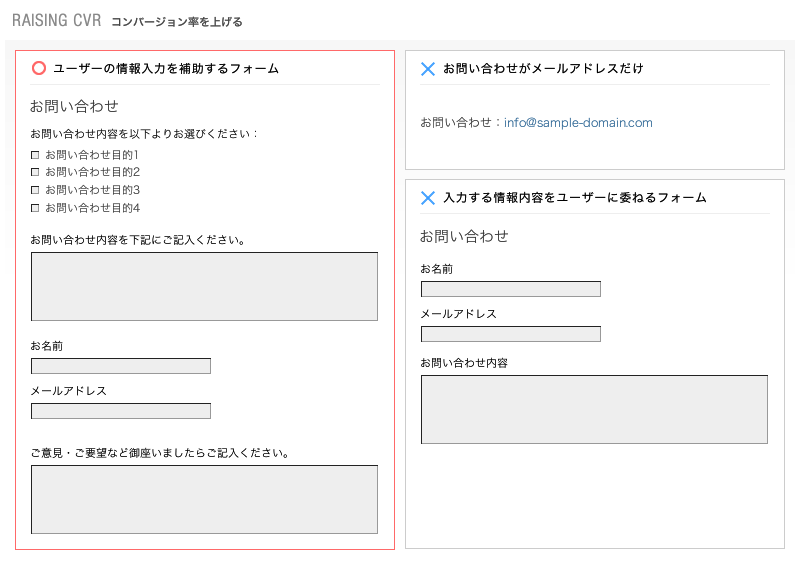Screen dimensions: 800x570
Task: Focus the ご意見・ご要望 textarea in the left form
Action: click(204, 500)
